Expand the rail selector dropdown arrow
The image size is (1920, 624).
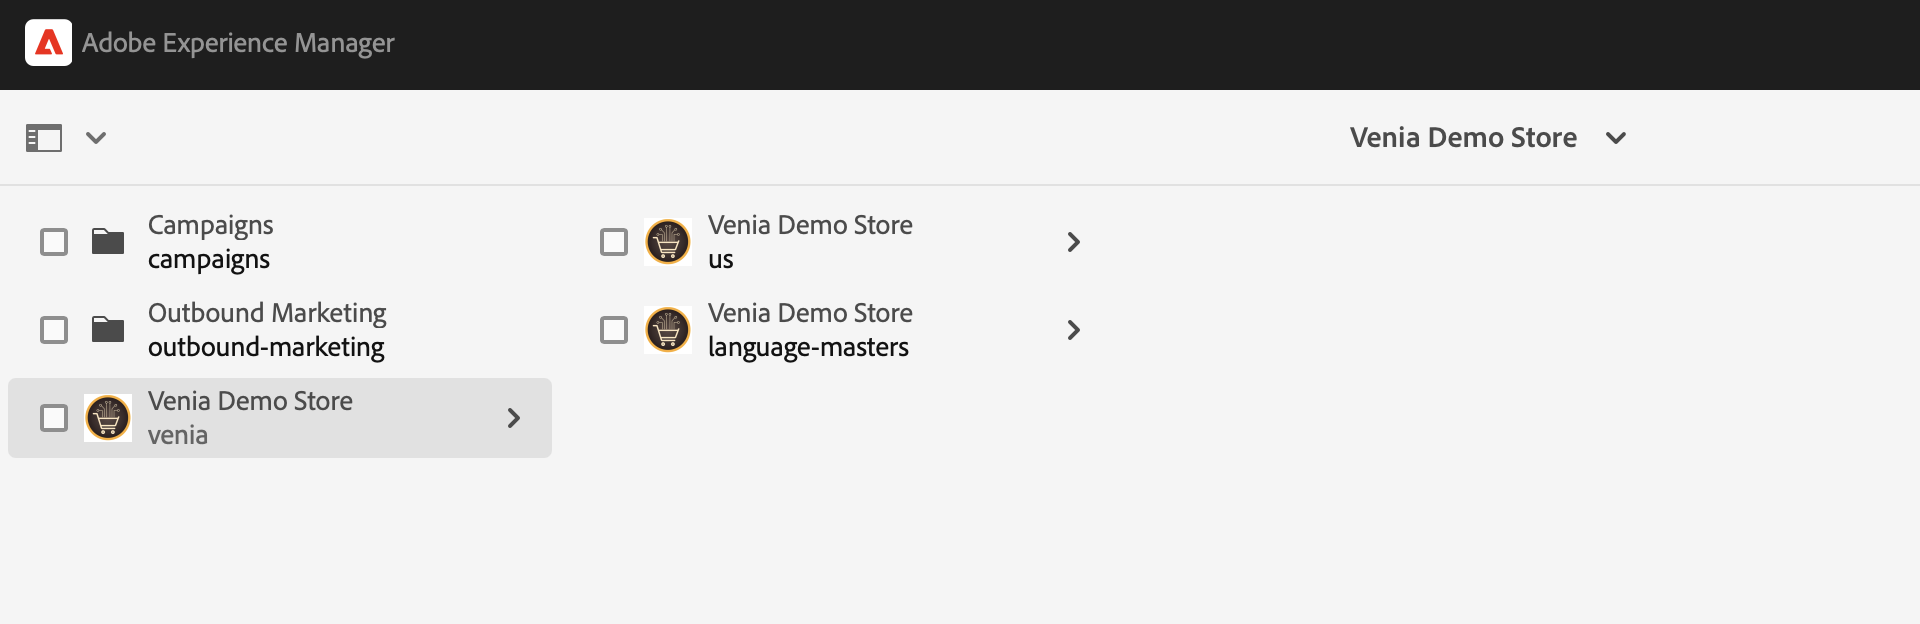pyautogui.click(x=96, y=138)
